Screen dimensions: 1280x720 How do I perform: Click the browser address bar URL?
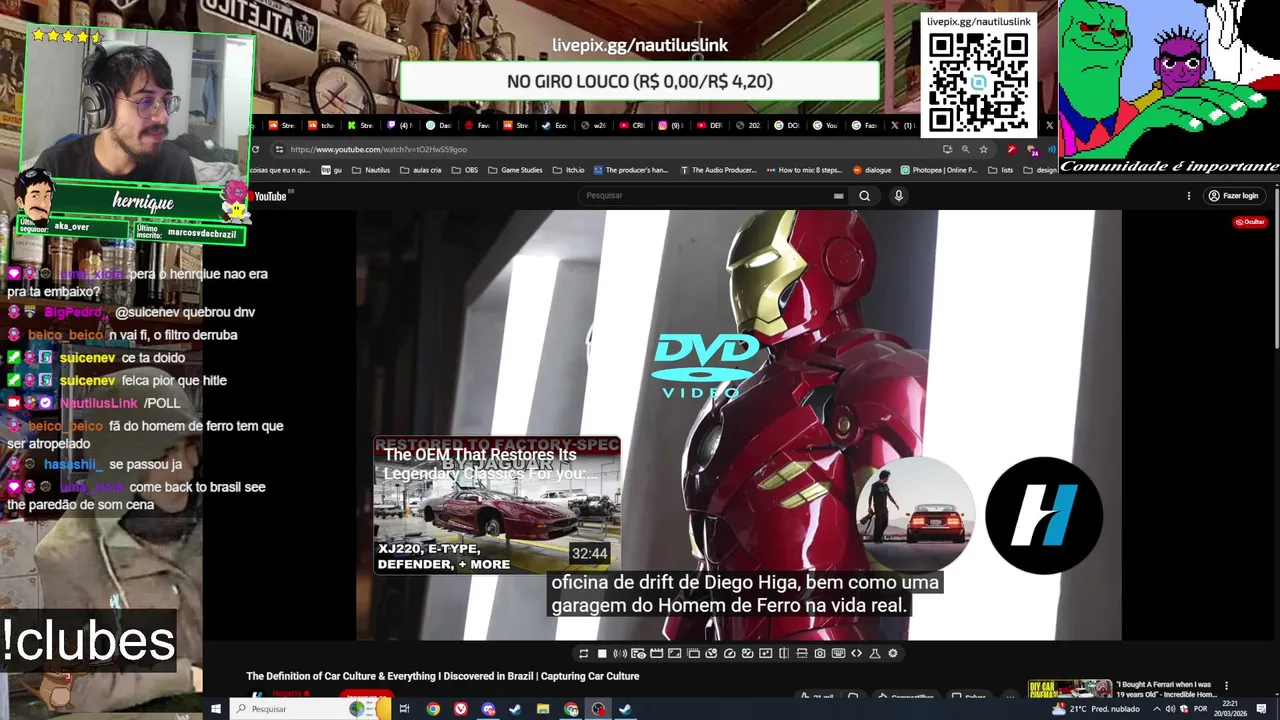(379, 149)
